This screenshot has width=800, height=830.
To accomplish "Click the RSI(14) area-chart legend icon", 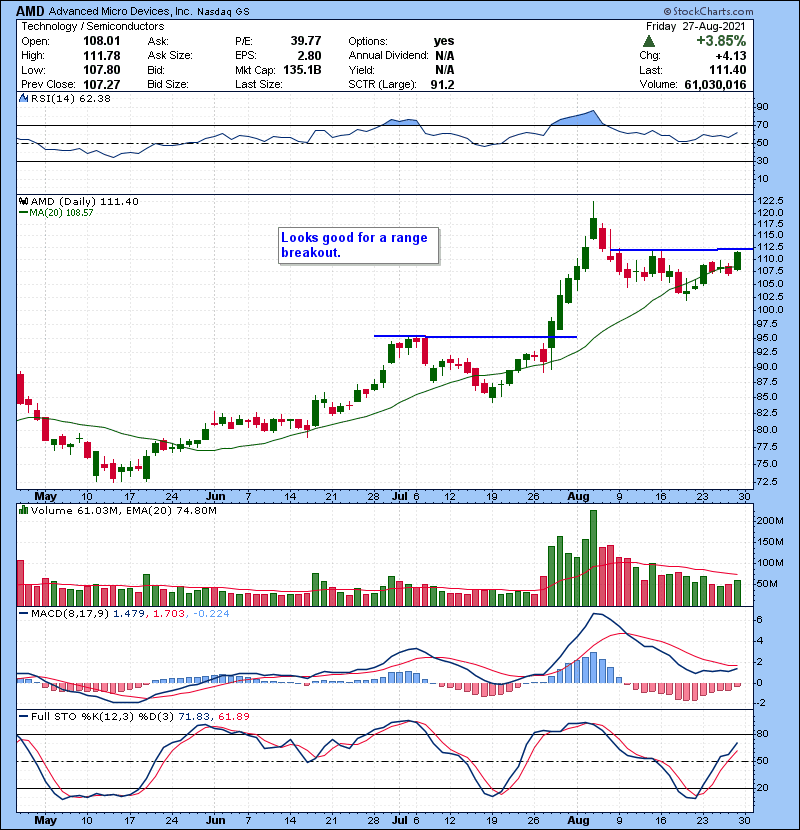I will 23,98.
